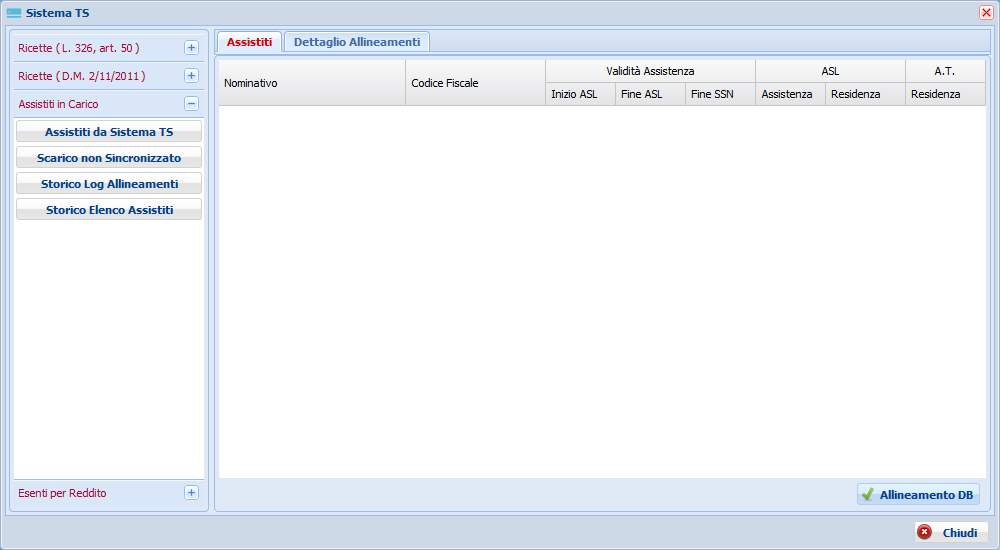
Task: Open Storico Log Allineamenti
Action: click(x=109, y=184)
